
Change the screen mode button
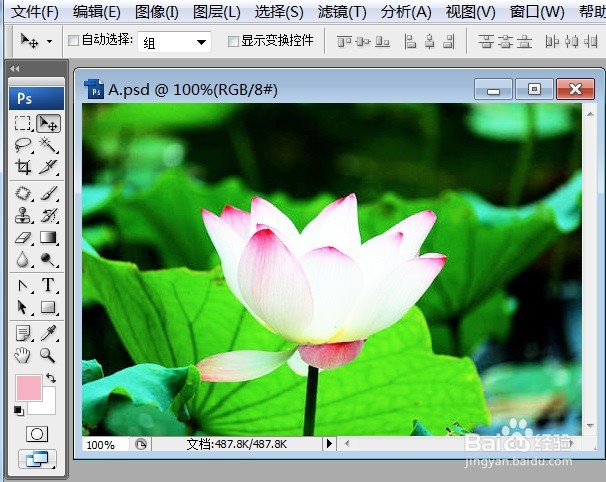[x=37, y=459]
